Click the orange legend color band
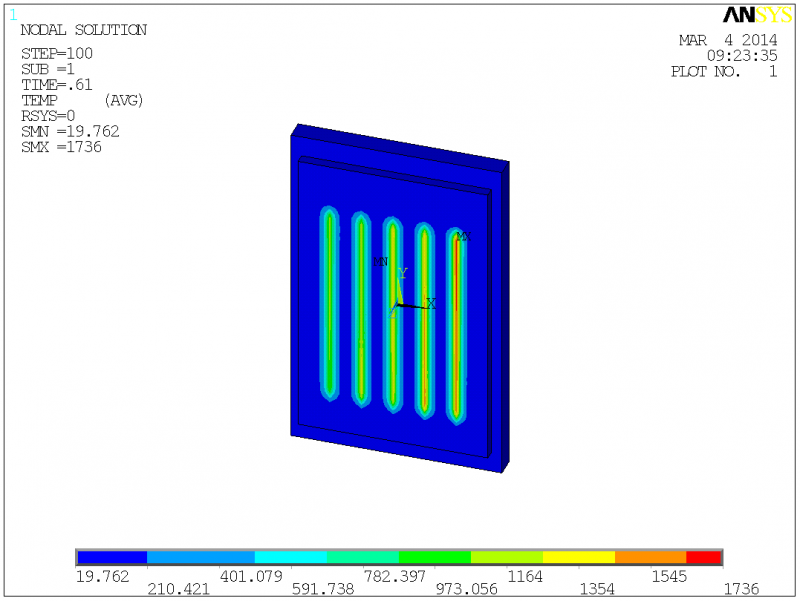Screen dimensions: 800x601 pos(651,557)
